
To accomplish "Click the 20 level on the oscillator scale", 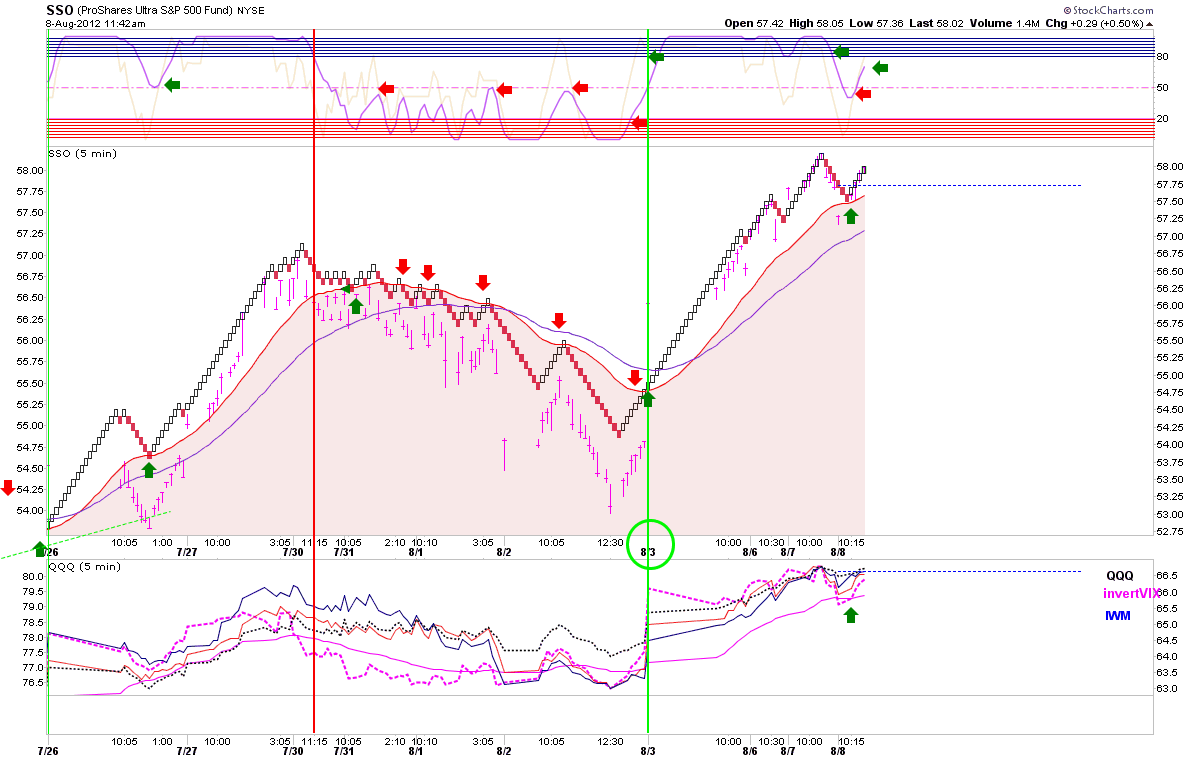I will [1163, 118].
